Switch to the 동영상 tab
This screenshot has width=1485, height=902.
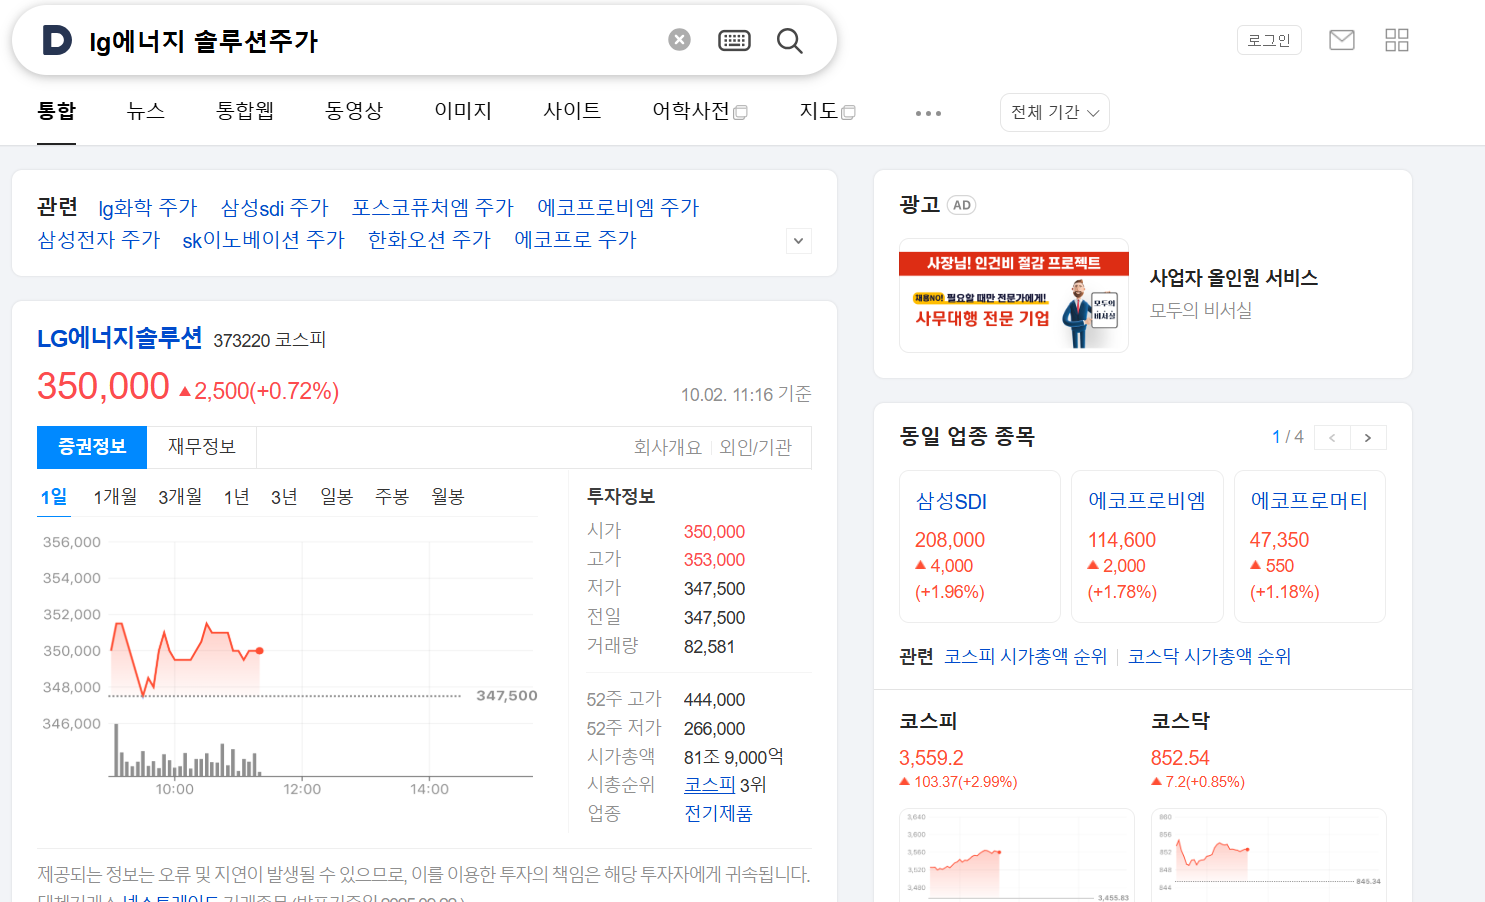click(x=354, y=111)
